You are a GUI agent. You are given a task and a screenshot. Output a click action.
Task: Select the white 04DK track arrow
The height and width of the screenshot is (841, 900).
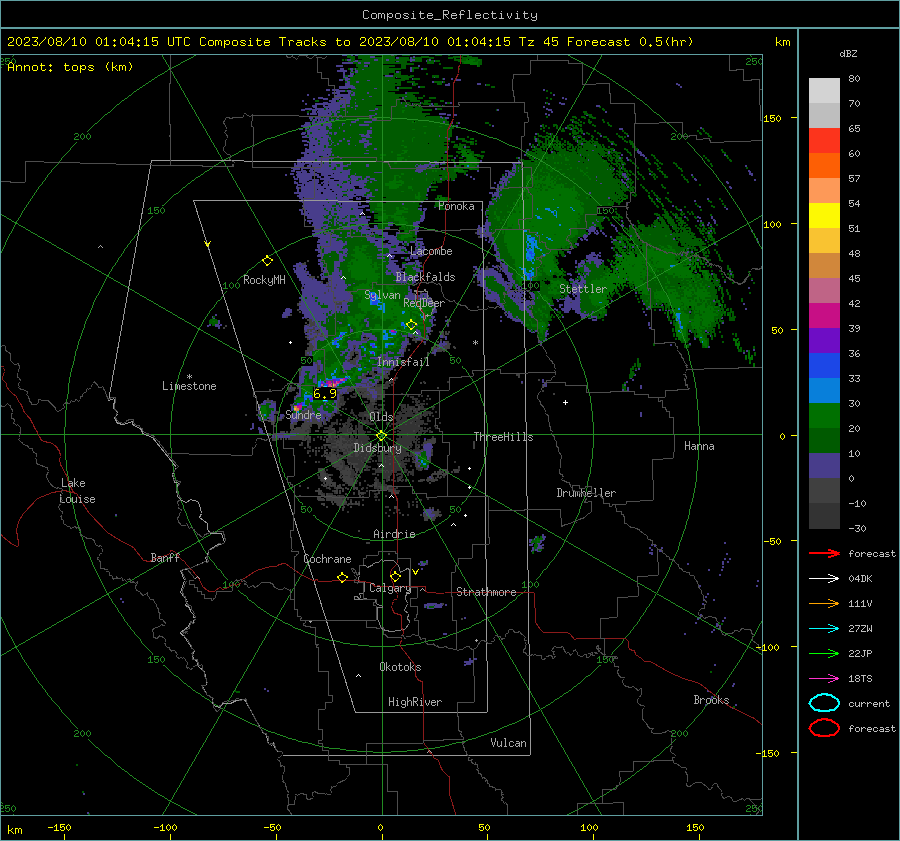[x=824, y=579]
